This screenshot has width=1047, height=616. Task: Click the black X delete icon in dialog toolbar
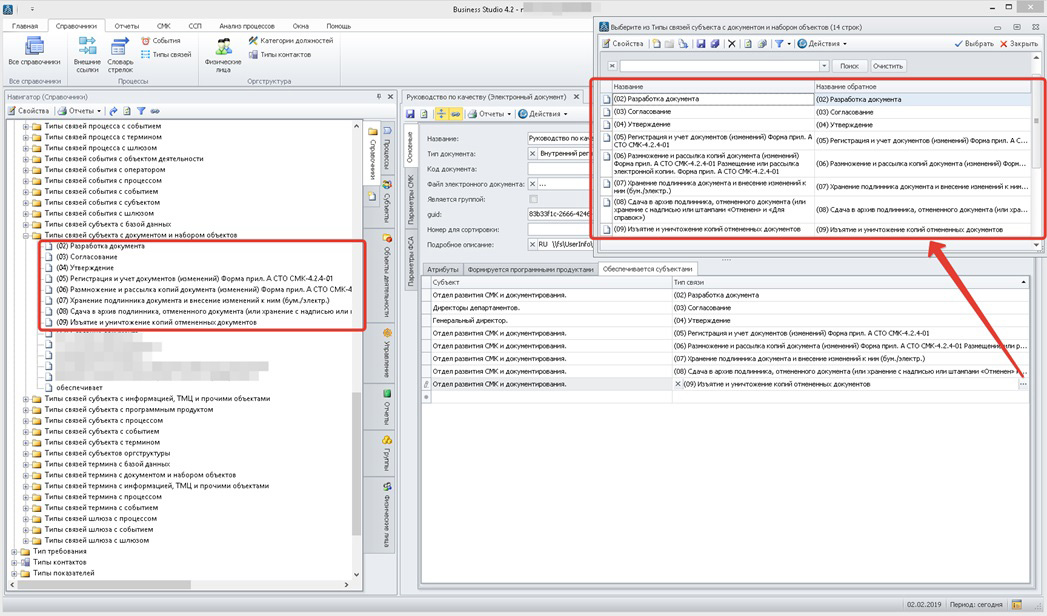point(732,44)
